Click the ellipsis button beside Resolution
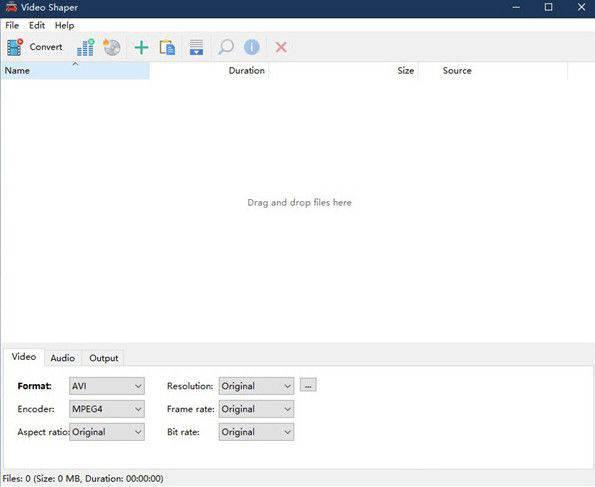This screenshot has height=487, width=595. click(x=308, y=385)
